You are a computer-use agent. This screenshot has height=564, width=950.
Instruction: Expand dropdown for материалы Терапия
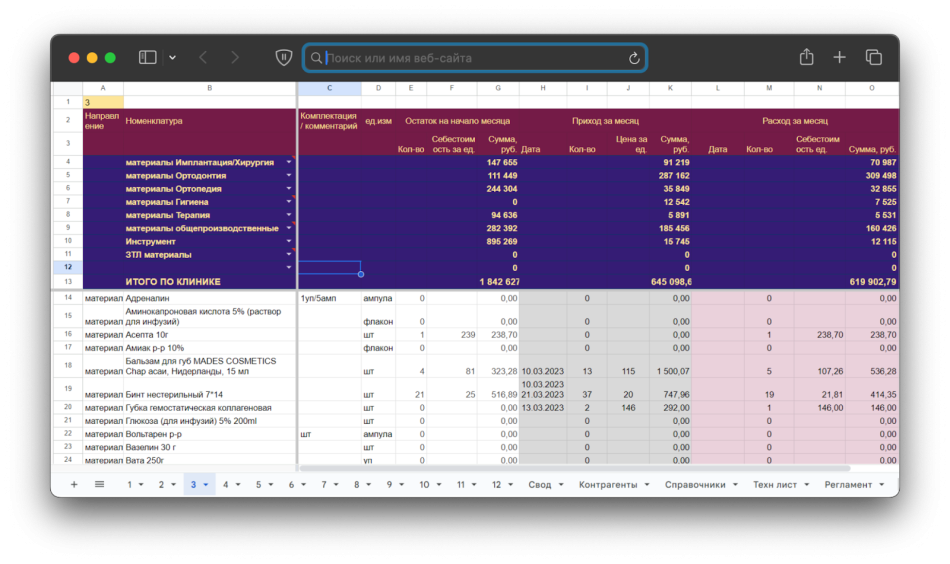(x=289, y=215)
